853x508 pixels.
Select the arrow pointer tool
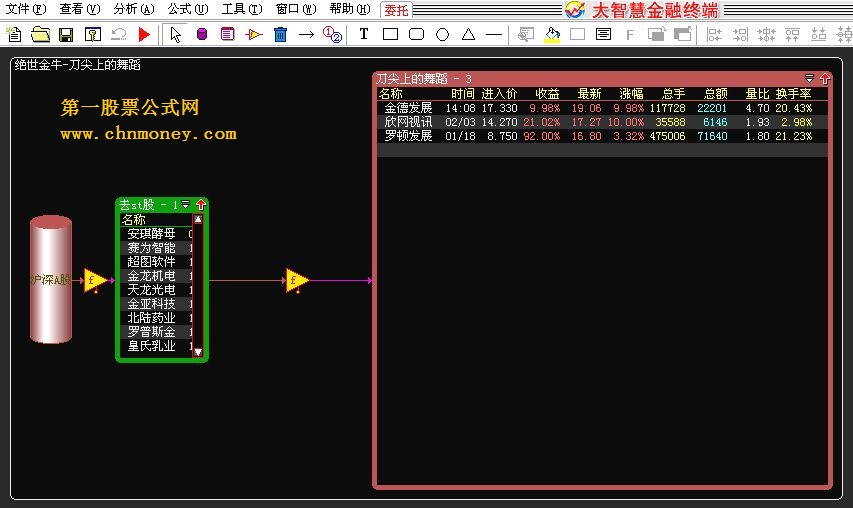(x=175, y=35)
